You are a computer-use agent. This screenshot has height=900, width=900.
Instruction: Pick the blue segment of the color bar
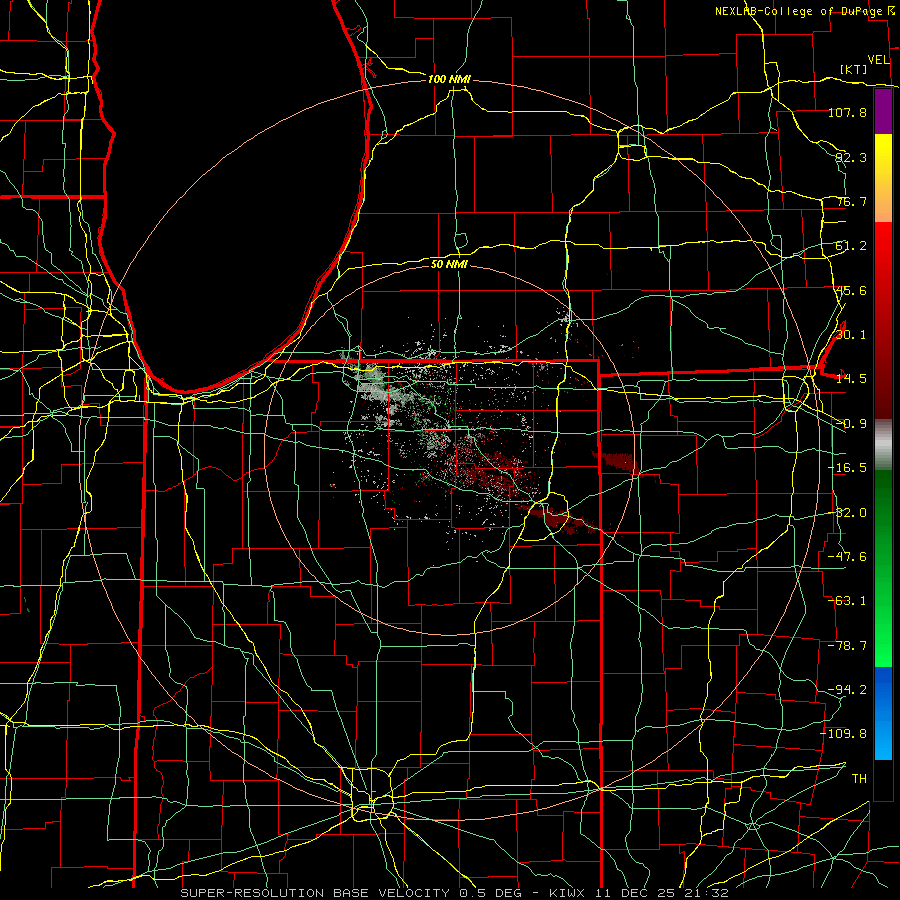tap(883, 713)
